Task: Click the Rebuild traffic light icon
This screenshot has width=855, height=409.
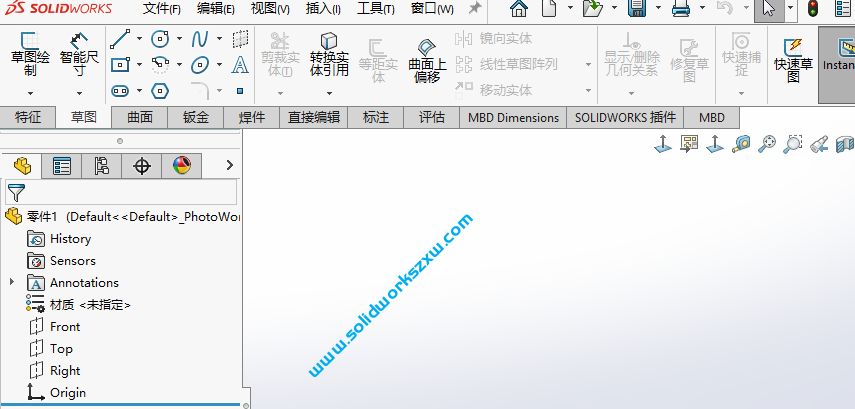Action: point(813,8)
